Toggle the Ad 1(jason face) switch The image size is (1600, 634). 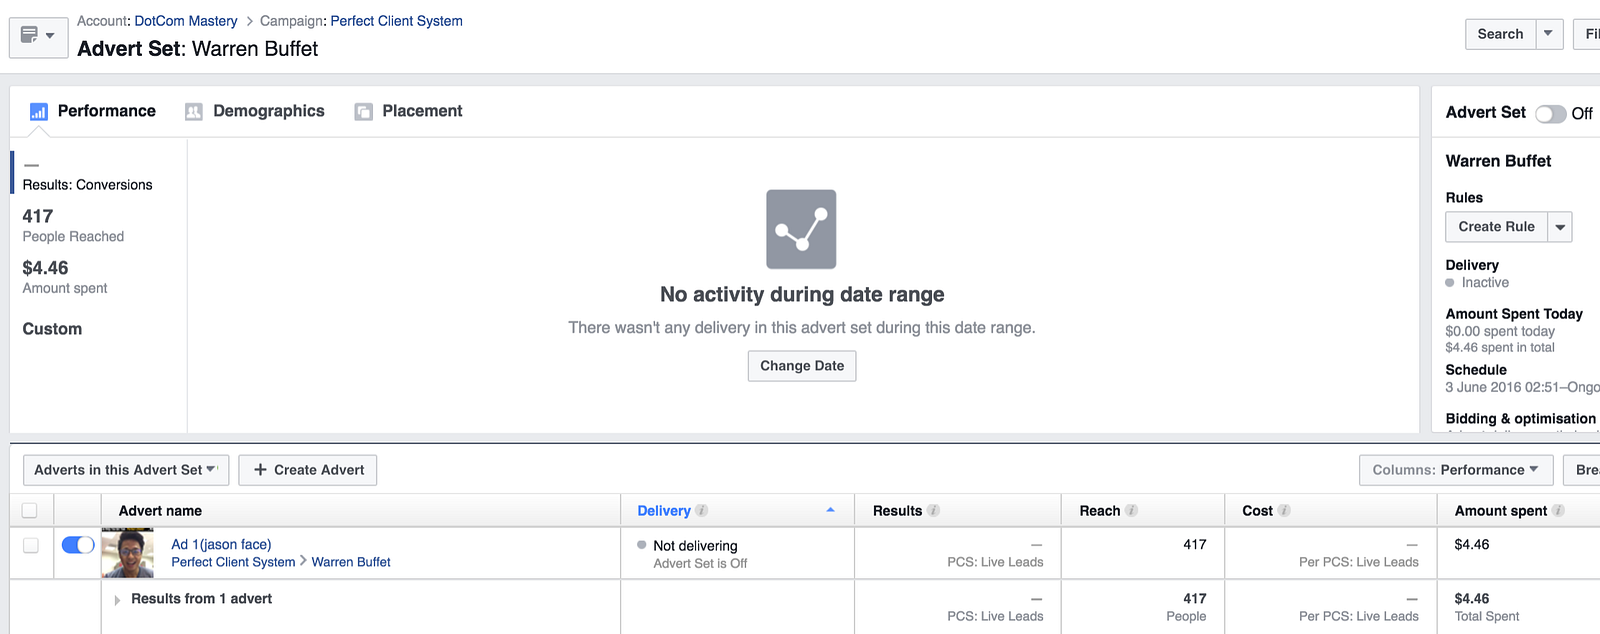(x=78, y=545)
